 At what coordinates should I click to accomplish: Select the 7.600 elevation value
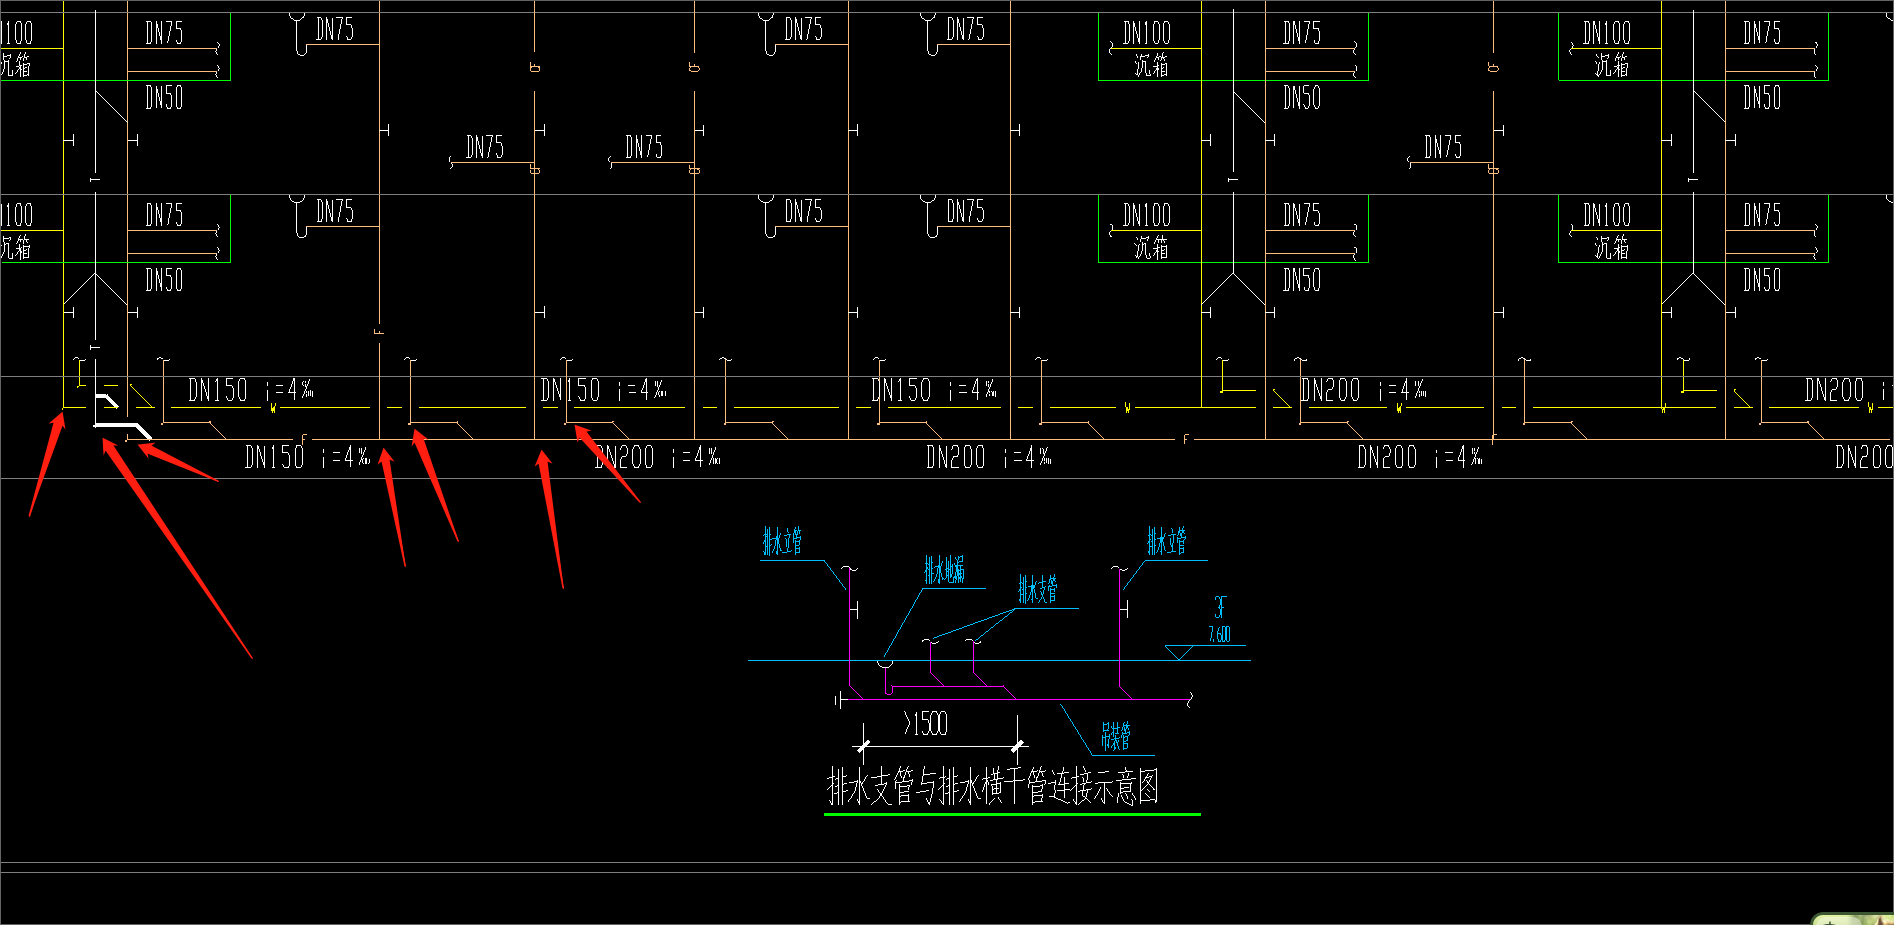(1219, 634)
